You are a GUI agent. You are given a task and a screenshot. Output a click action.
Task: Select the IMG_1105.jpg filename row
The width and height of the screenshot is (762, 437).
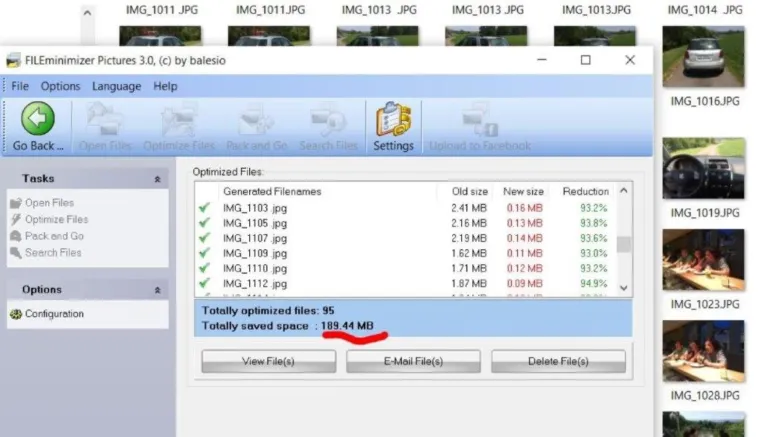(255, 223)
